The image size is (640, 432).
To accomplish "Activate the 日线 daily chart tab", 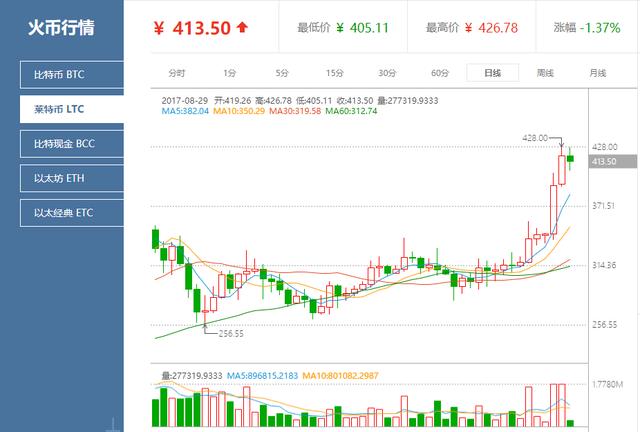I will click(x=493, y=73).
